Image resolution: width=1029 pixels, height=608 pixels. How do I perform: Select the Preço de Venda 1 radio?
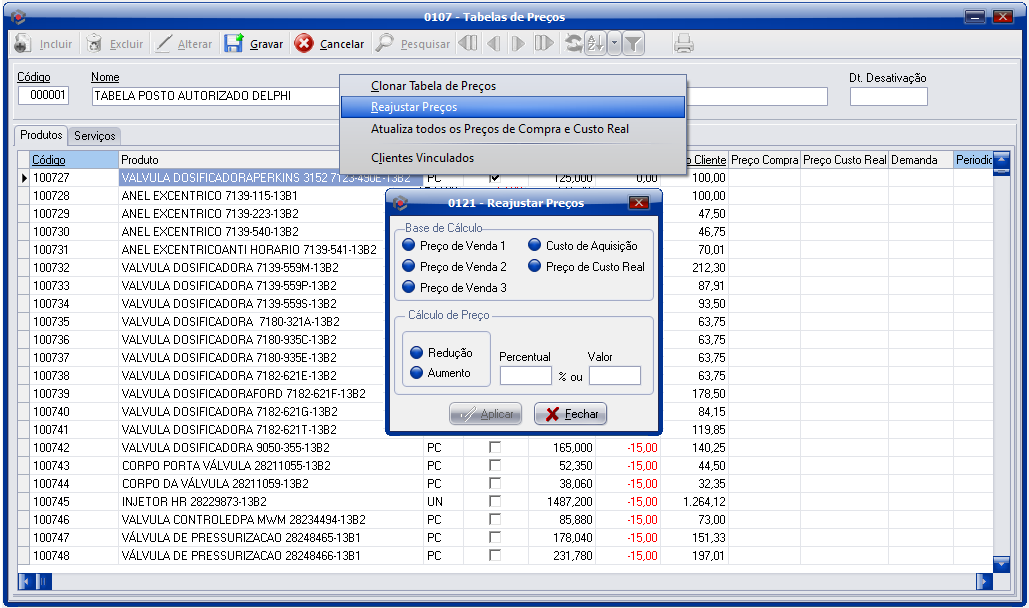coord(408,246)
